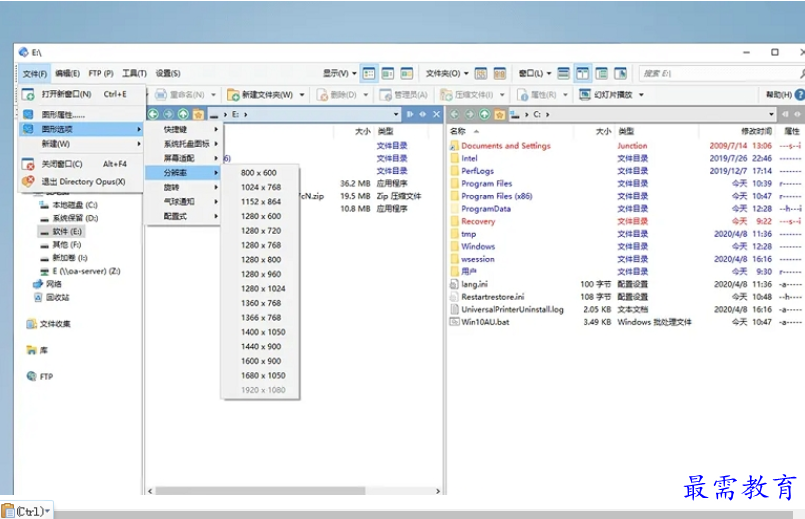Sort by 类型 column in C: pane
Screen dimensions: 805x519
[x=626, y=131]
